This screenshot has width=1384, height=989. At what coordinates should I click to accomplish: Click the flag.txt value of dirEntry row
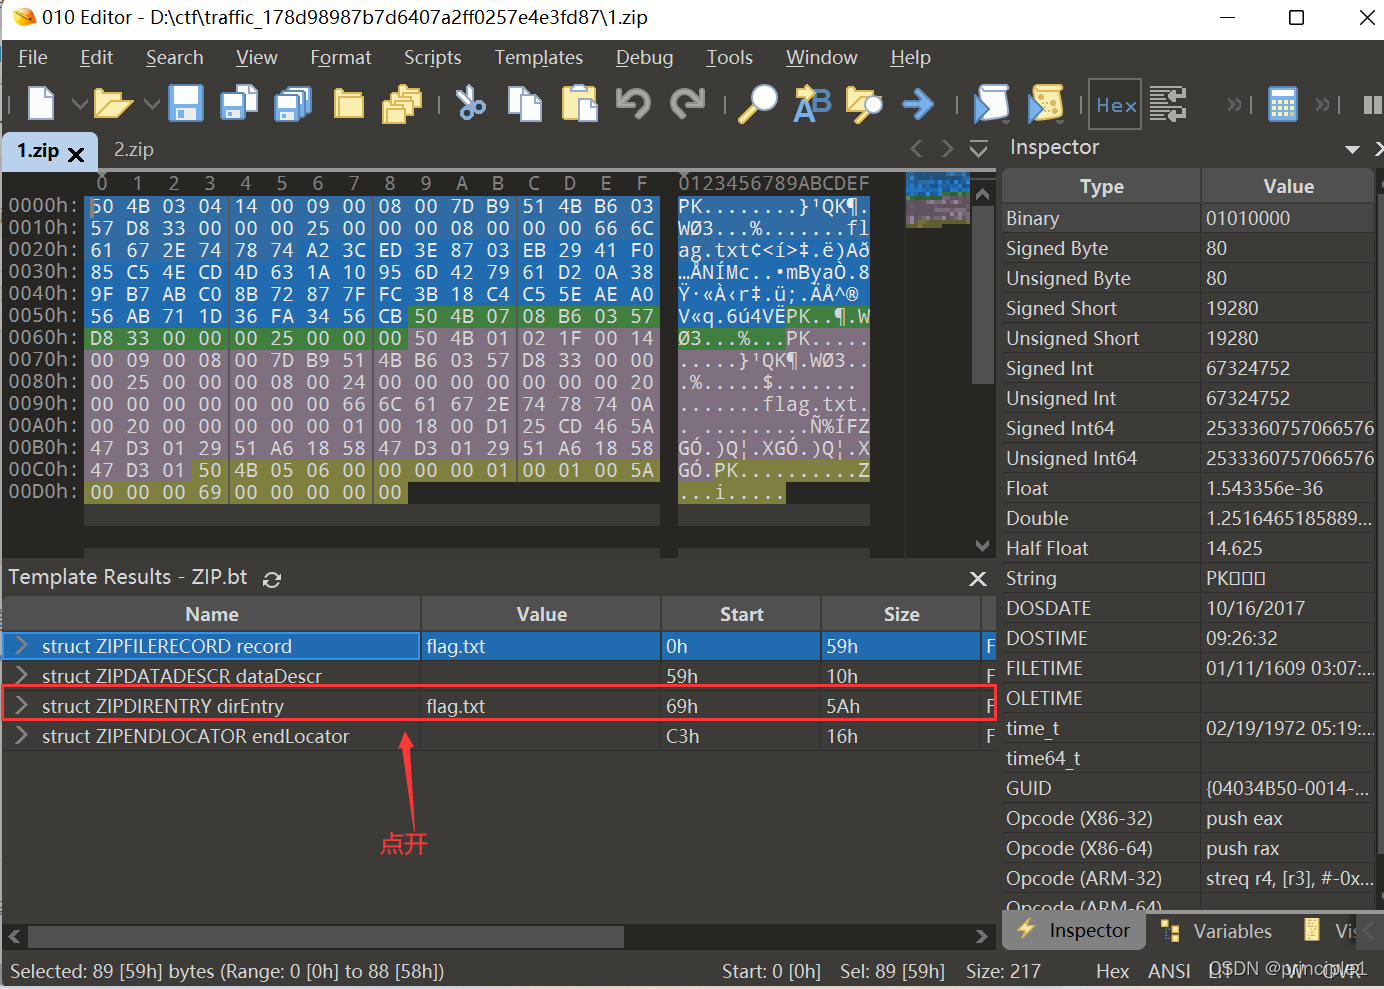click(455, 706)
